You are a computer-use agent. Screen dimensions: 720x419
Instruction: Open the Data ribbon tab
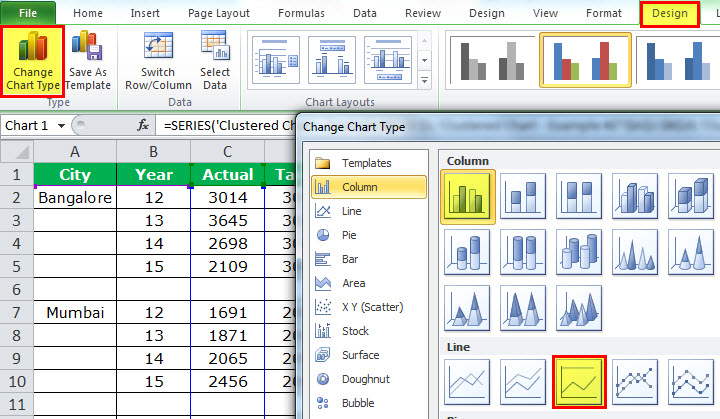pos(365,13)
